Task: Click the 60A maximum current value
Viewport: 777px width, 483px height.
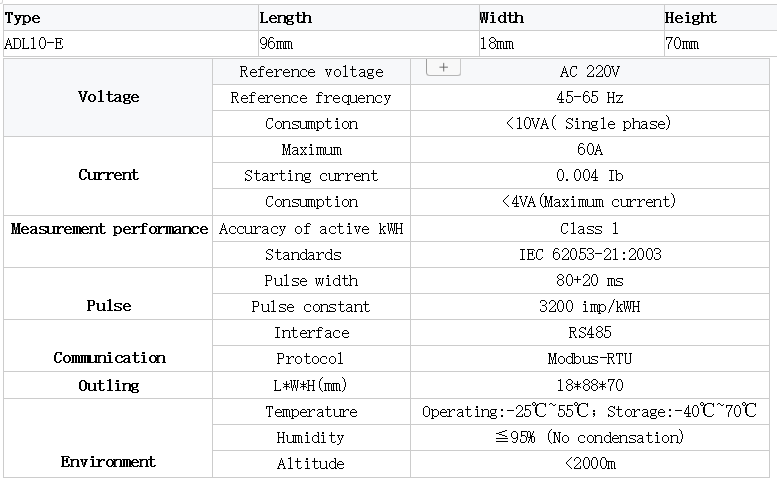Action: coord(589,150)
